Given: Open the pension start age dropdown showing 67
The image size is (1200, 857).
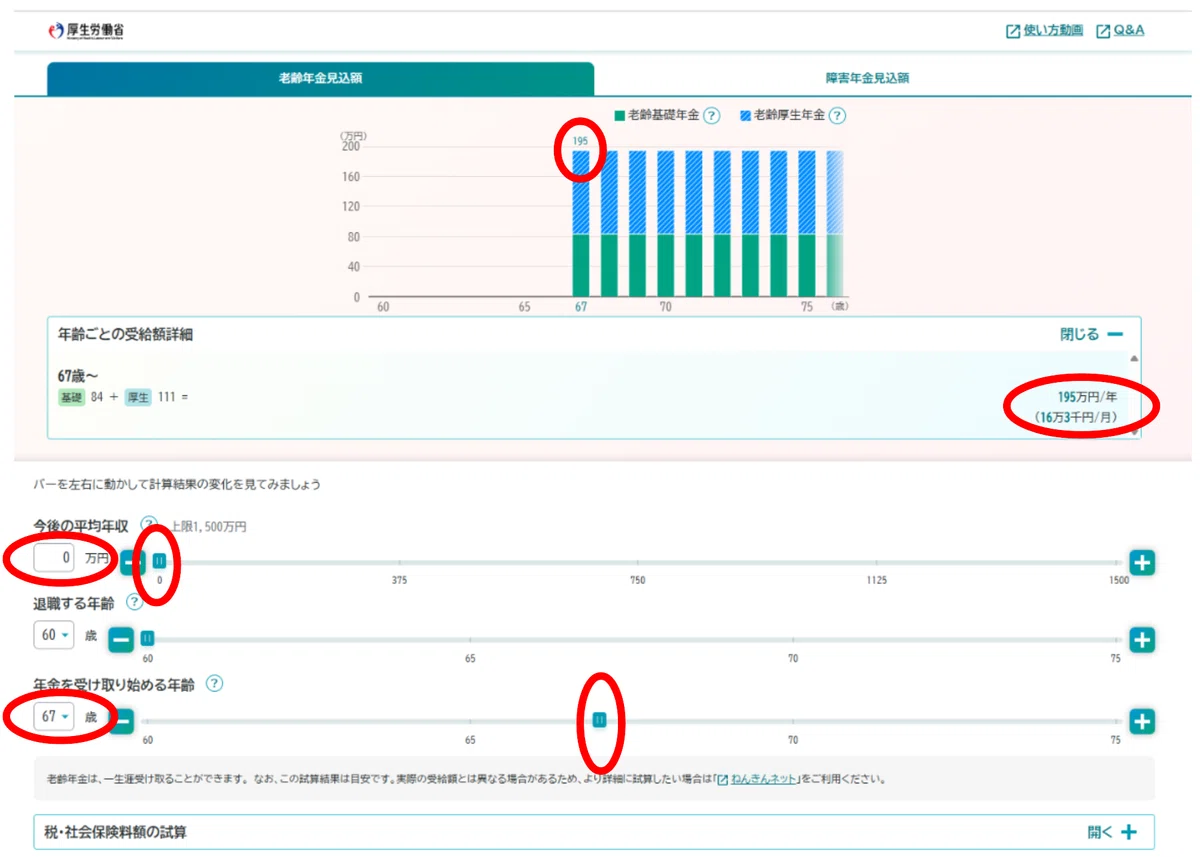Looking at the screenshot, I should click(x=54, y=717).
